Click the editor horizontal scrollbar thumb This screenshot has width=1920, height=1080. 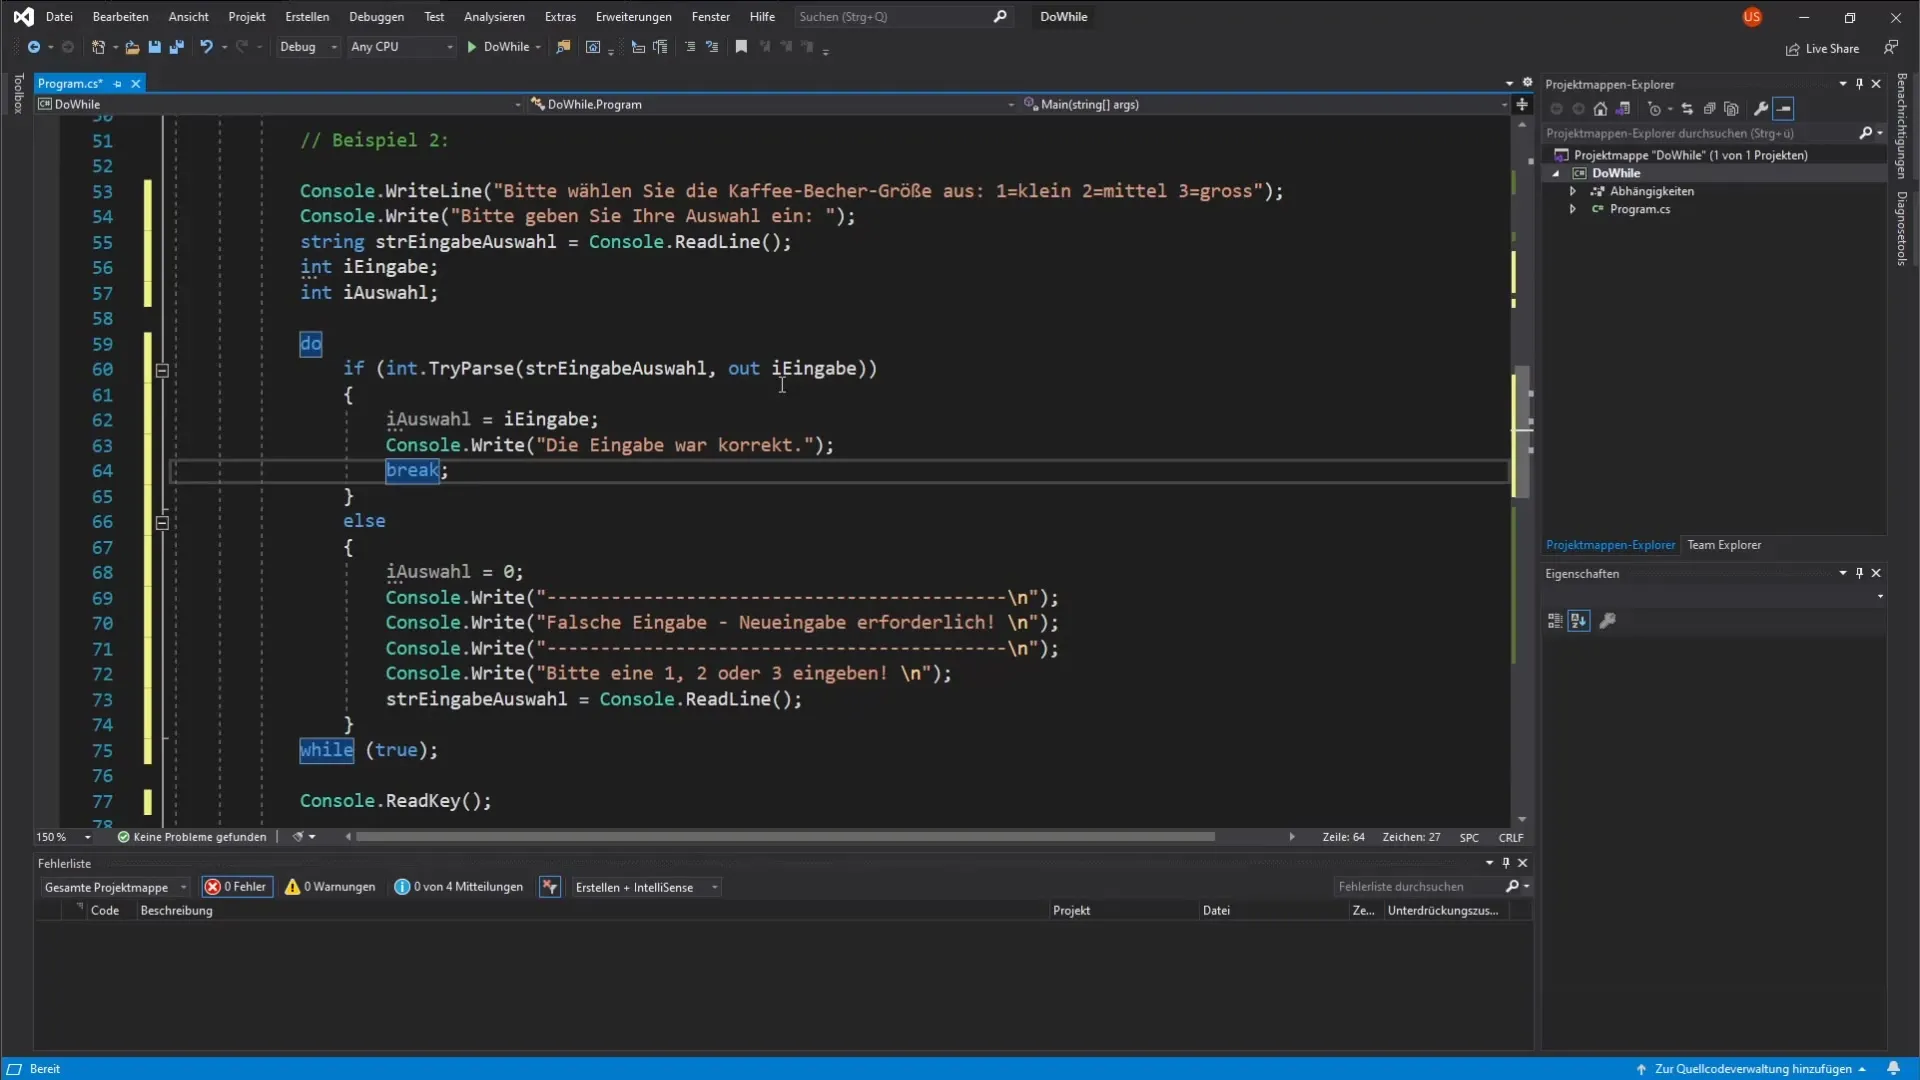pos(785,837)
